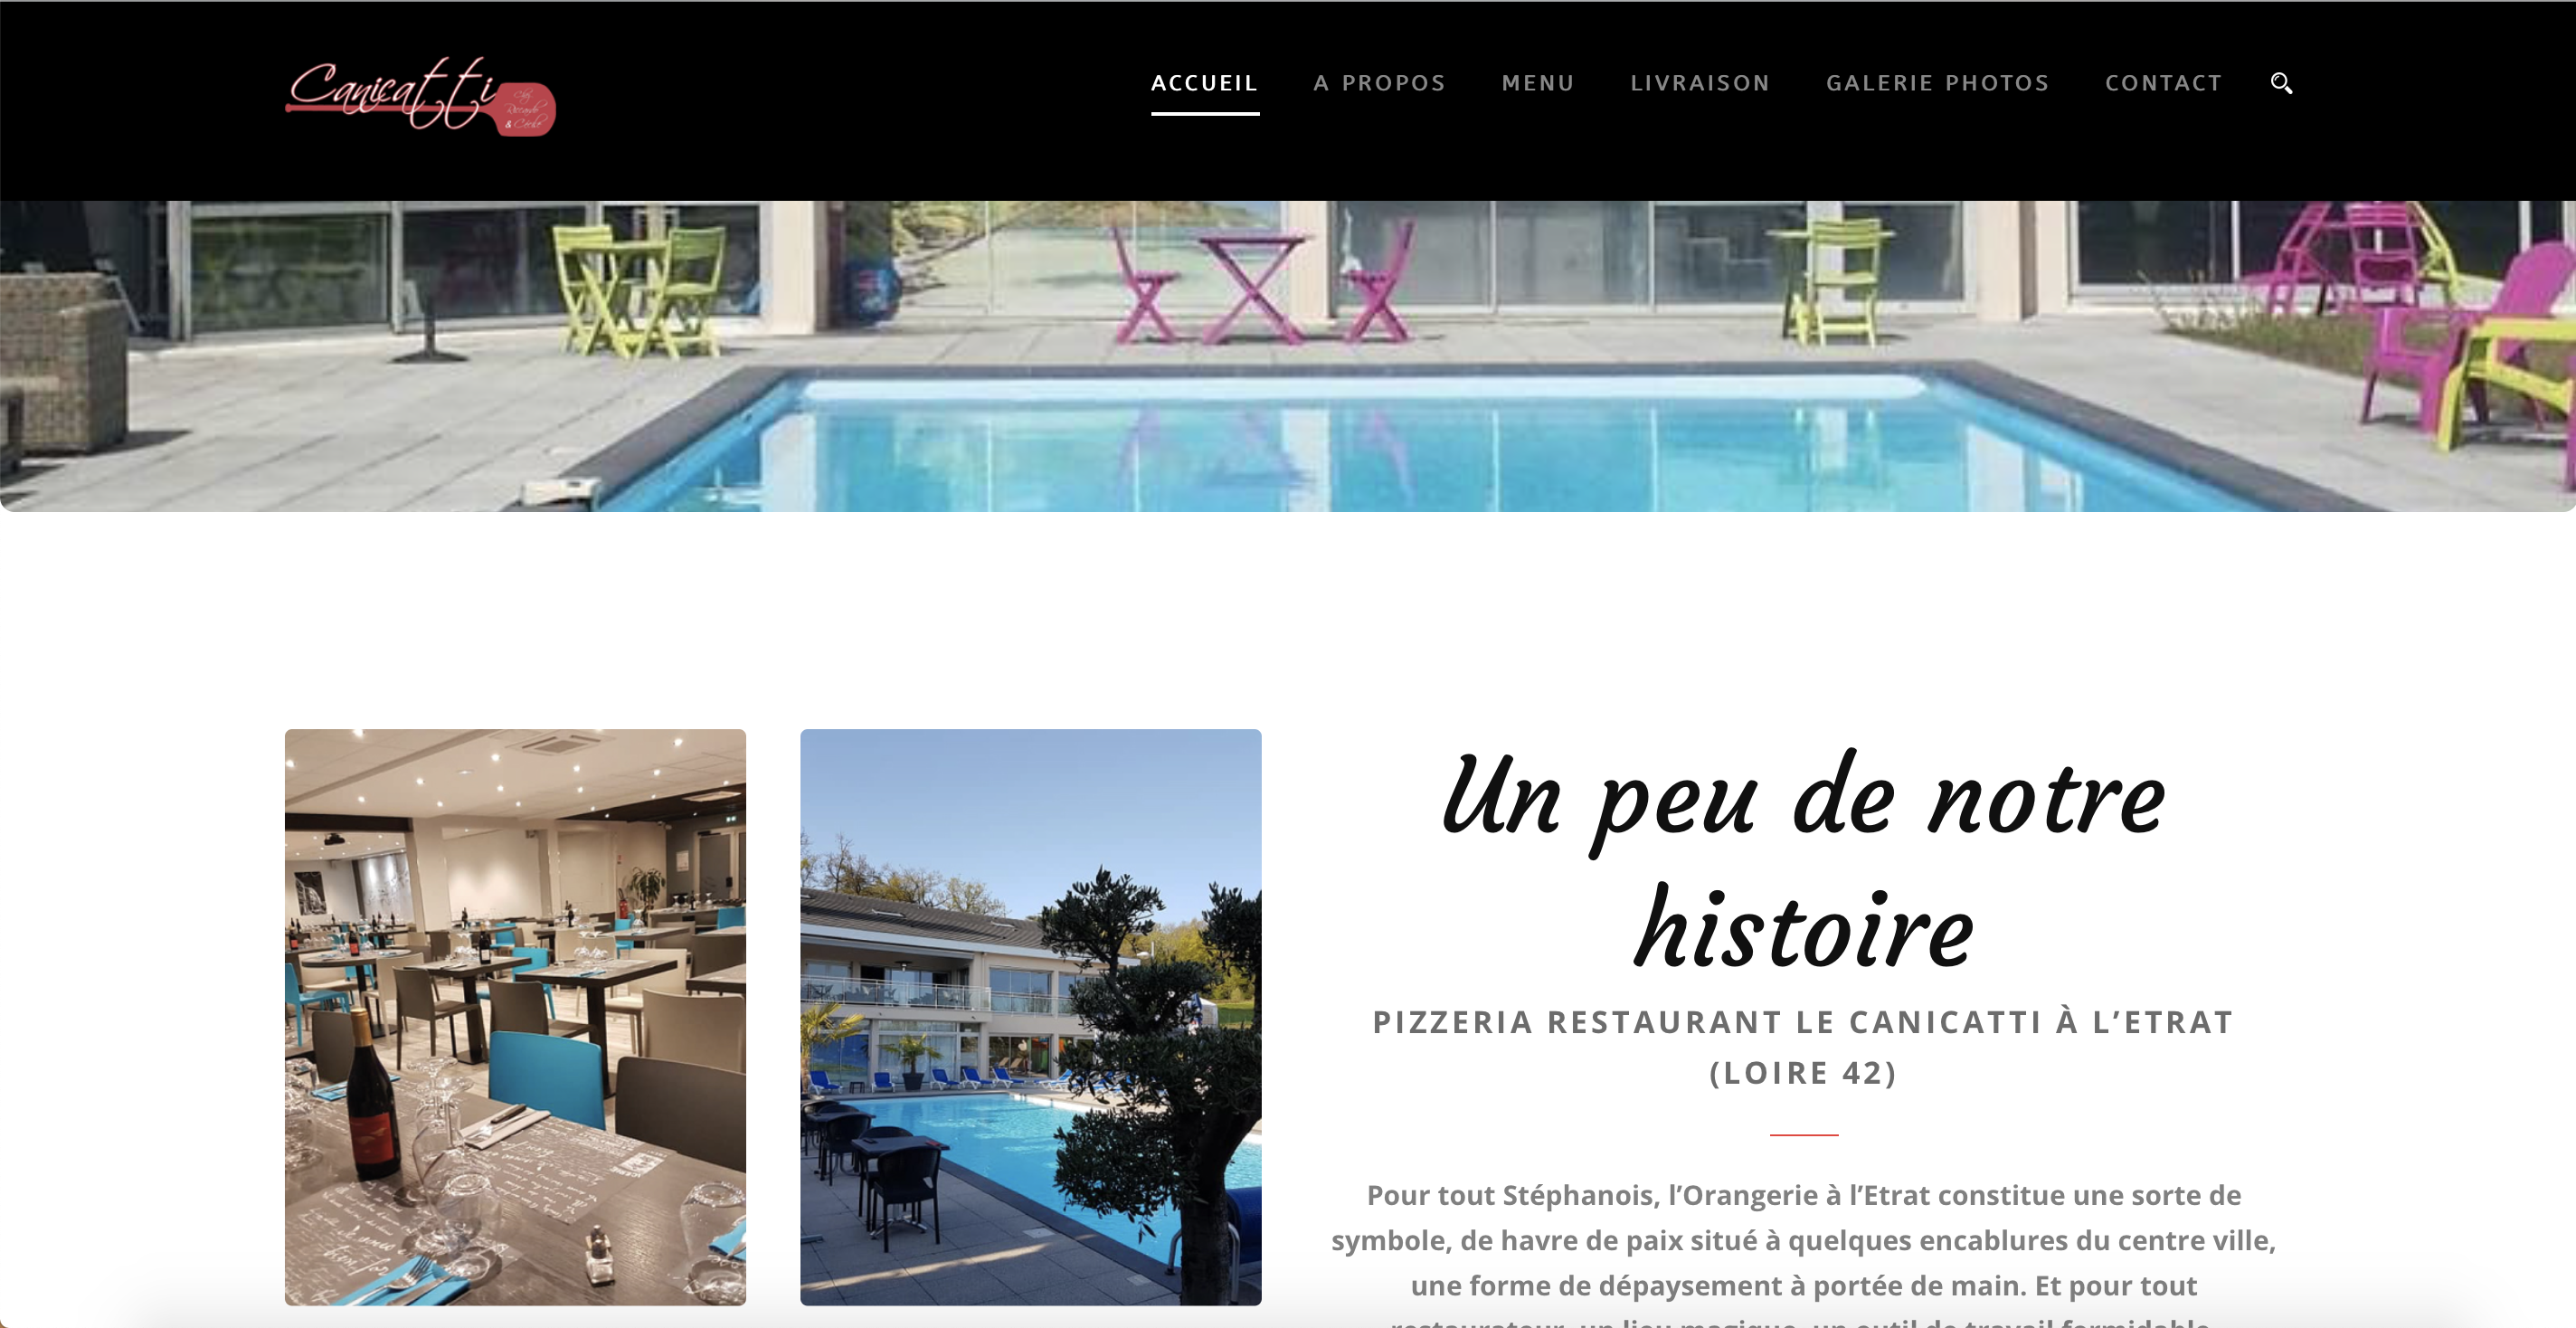The width and height of the screenshot is (2576, 1328).
Task: Click the red divider line under subtitle
Action: [1803, 1135]
